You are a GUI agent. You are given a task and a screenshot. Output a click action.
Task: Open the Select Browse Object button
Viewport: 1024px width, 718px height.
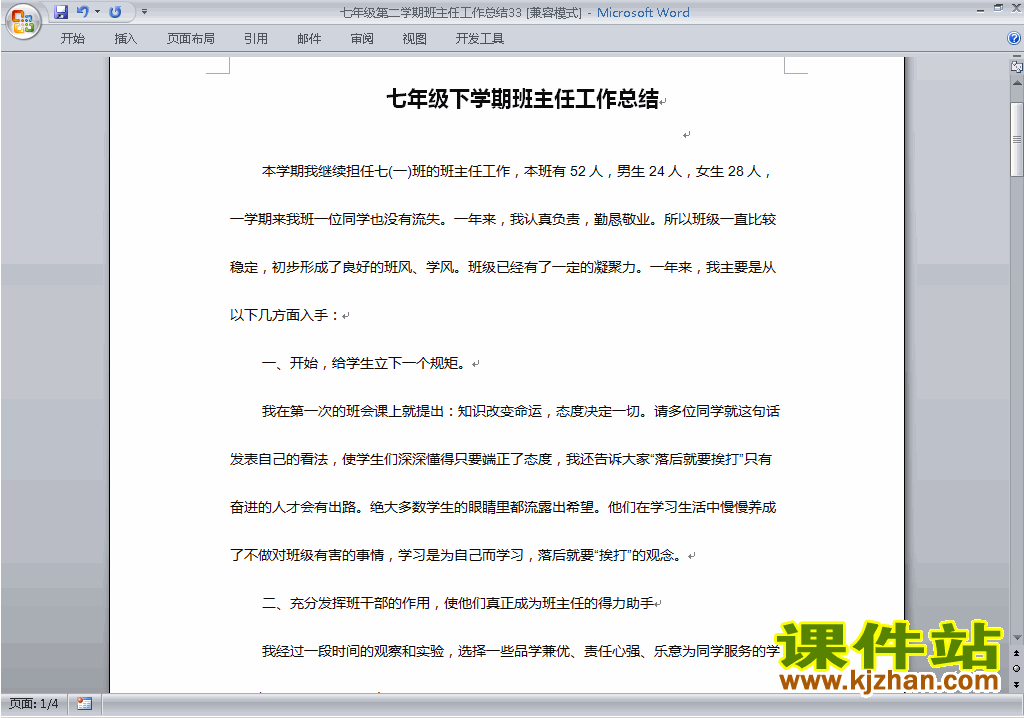pos(1017,668)
